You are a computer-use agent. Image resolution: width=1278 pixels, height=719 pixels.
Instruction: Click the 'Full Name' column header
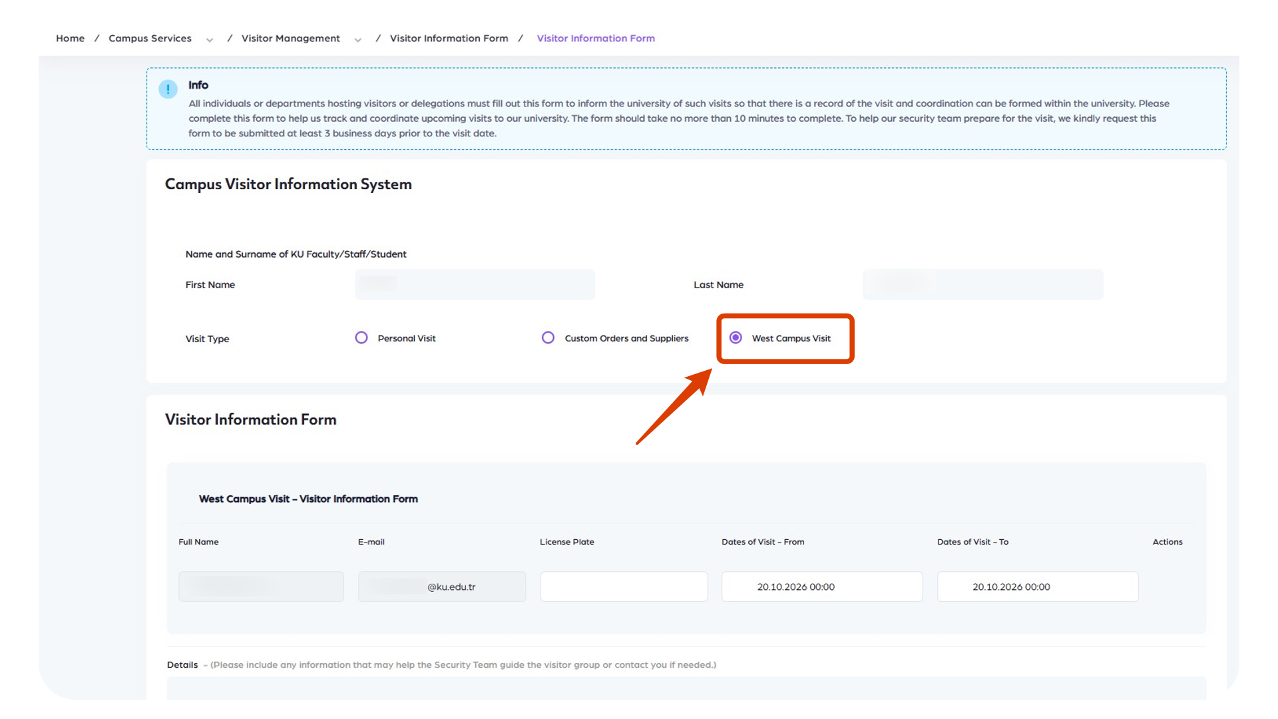(x=199, y=542)
